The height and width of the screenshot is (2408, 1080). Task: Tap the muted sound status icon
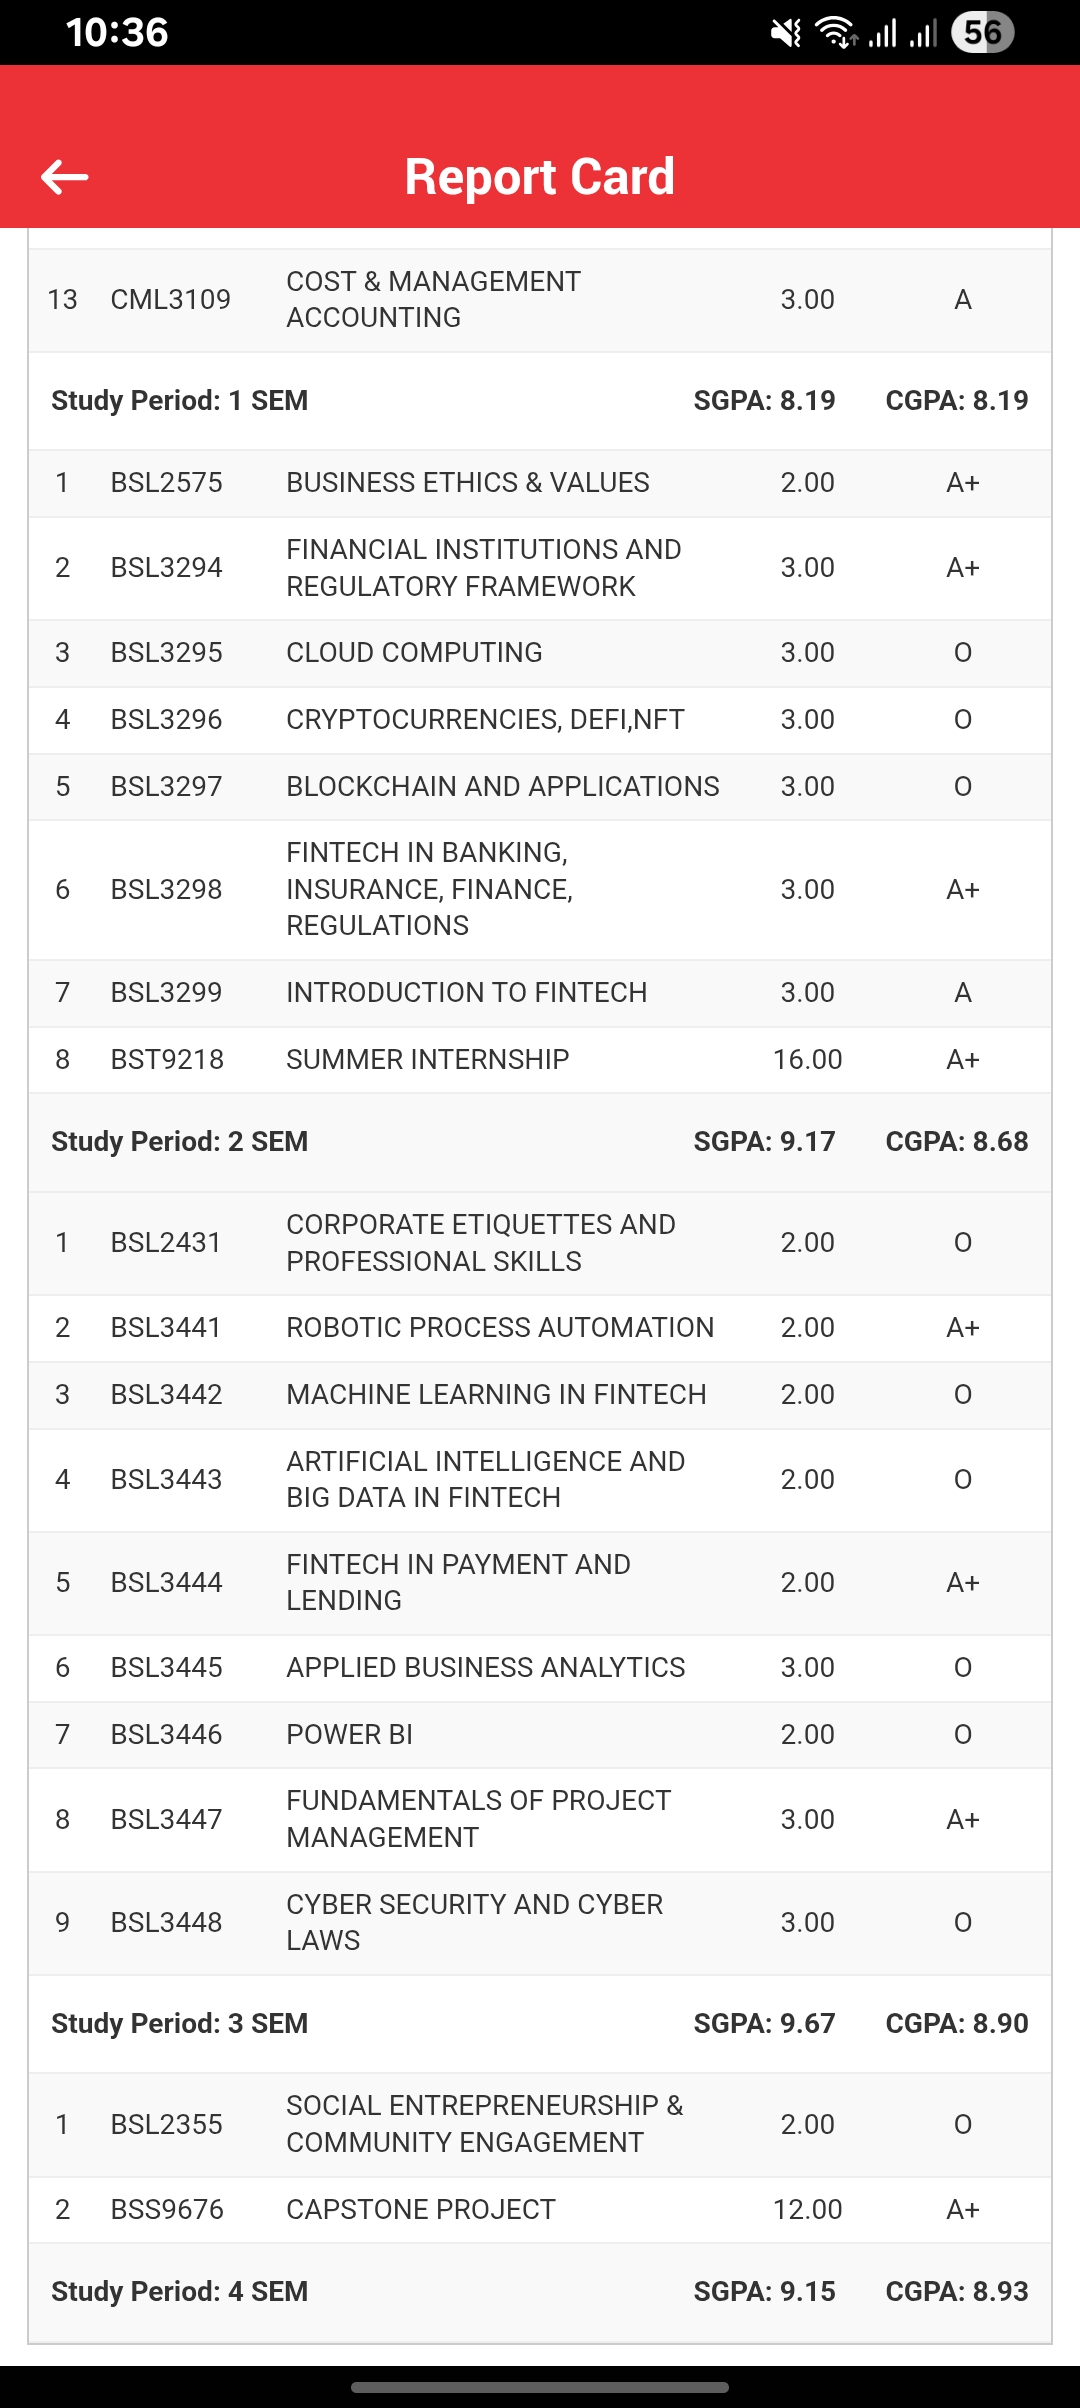(786, 33)
